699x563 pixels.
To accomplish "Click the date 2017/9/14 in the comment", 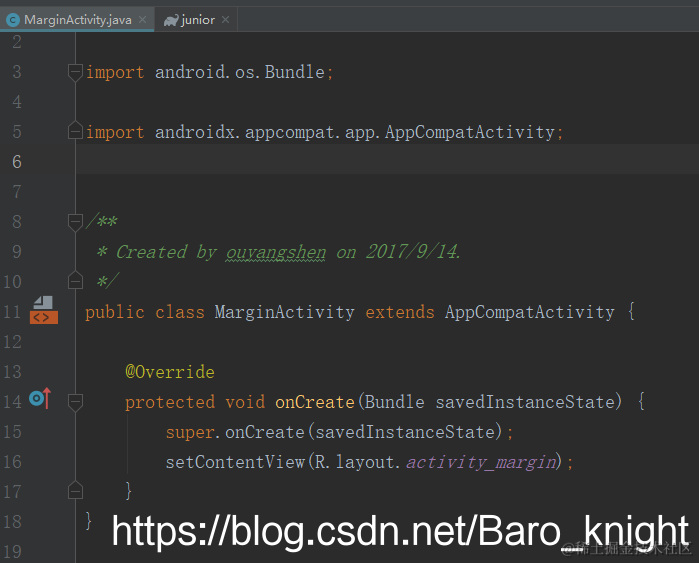I will point(412,252).
